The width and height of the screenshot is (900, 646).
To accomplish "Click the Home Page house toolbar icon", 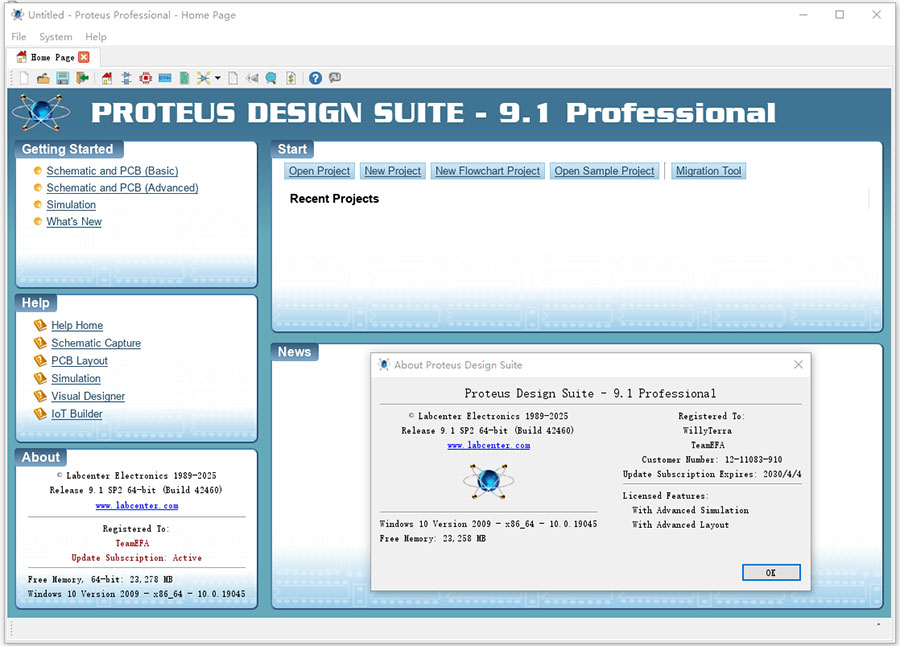I will 107,78.
